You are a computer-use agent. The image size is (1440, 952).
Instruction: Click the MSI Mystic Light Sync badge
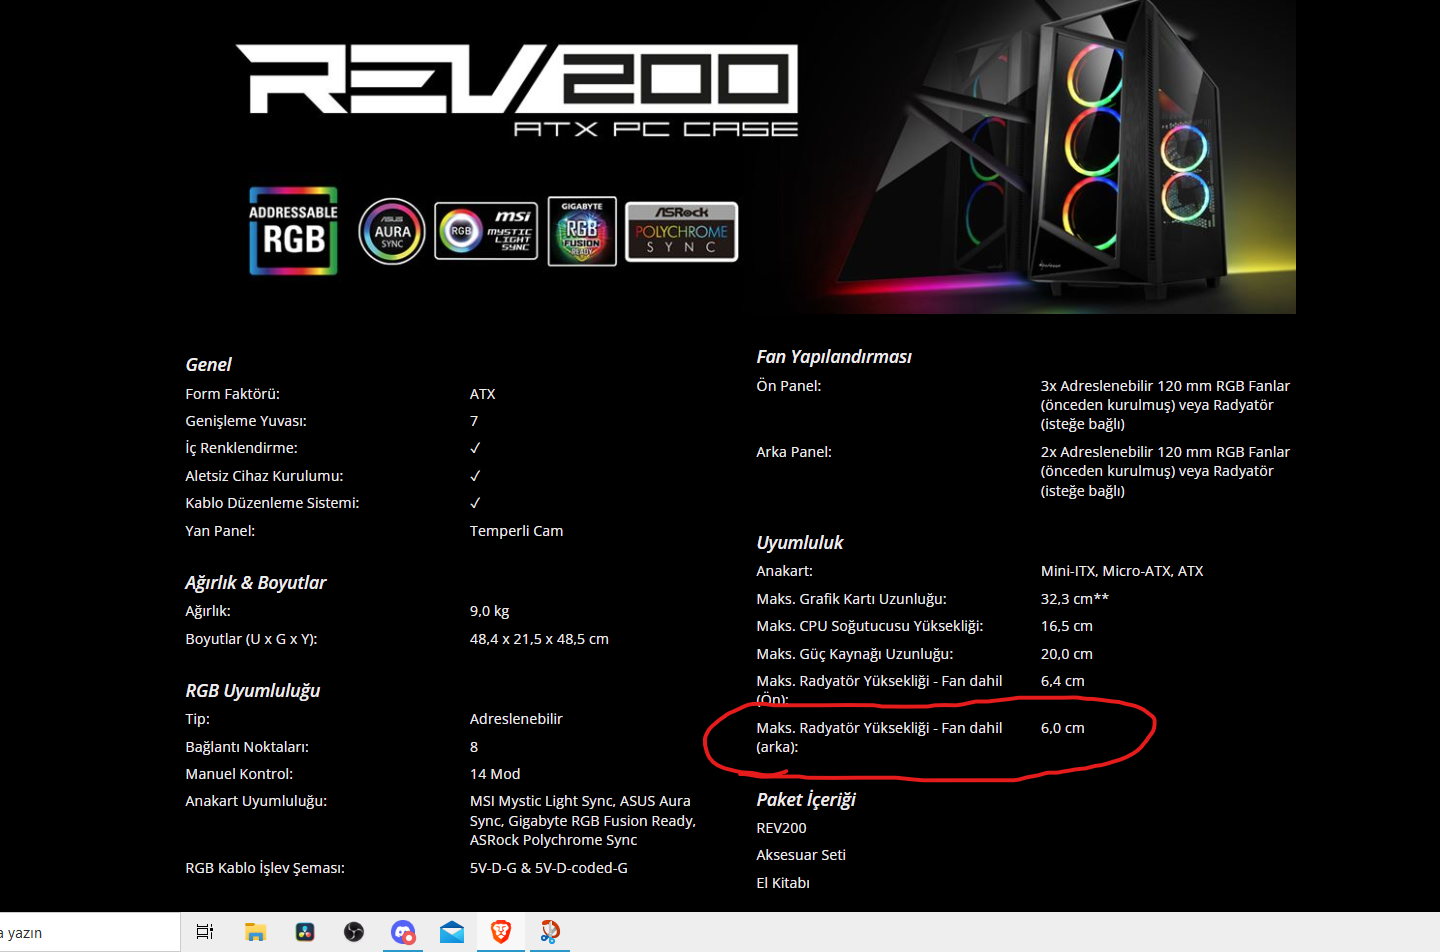click(486, 231)
